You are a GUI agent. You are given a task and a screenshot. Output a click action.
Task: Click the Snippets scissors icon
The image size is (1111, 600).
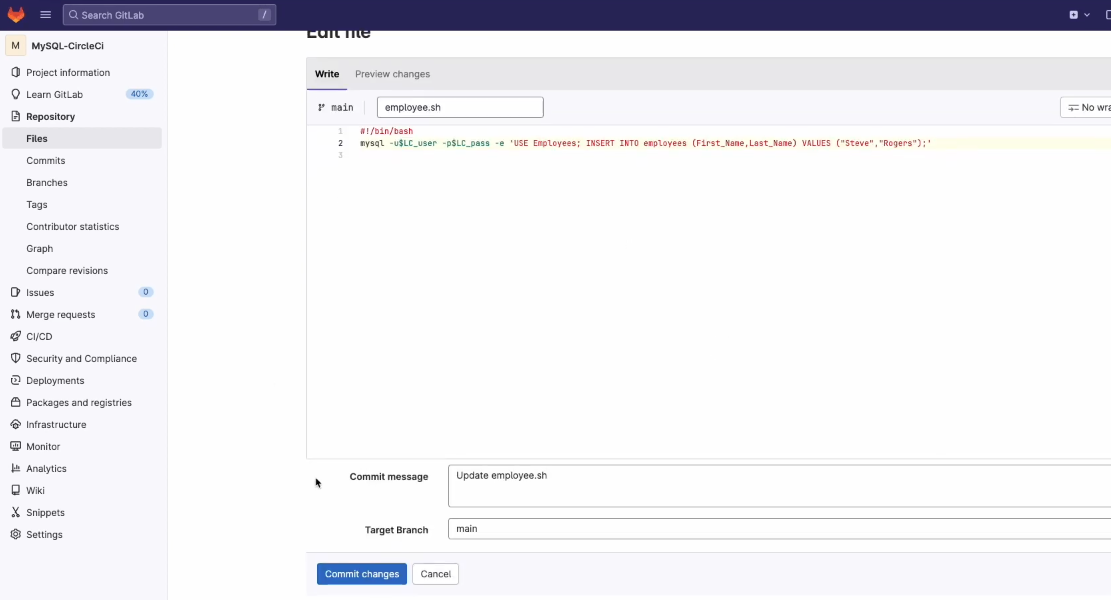pyautogui.click(x=16, y=511)
